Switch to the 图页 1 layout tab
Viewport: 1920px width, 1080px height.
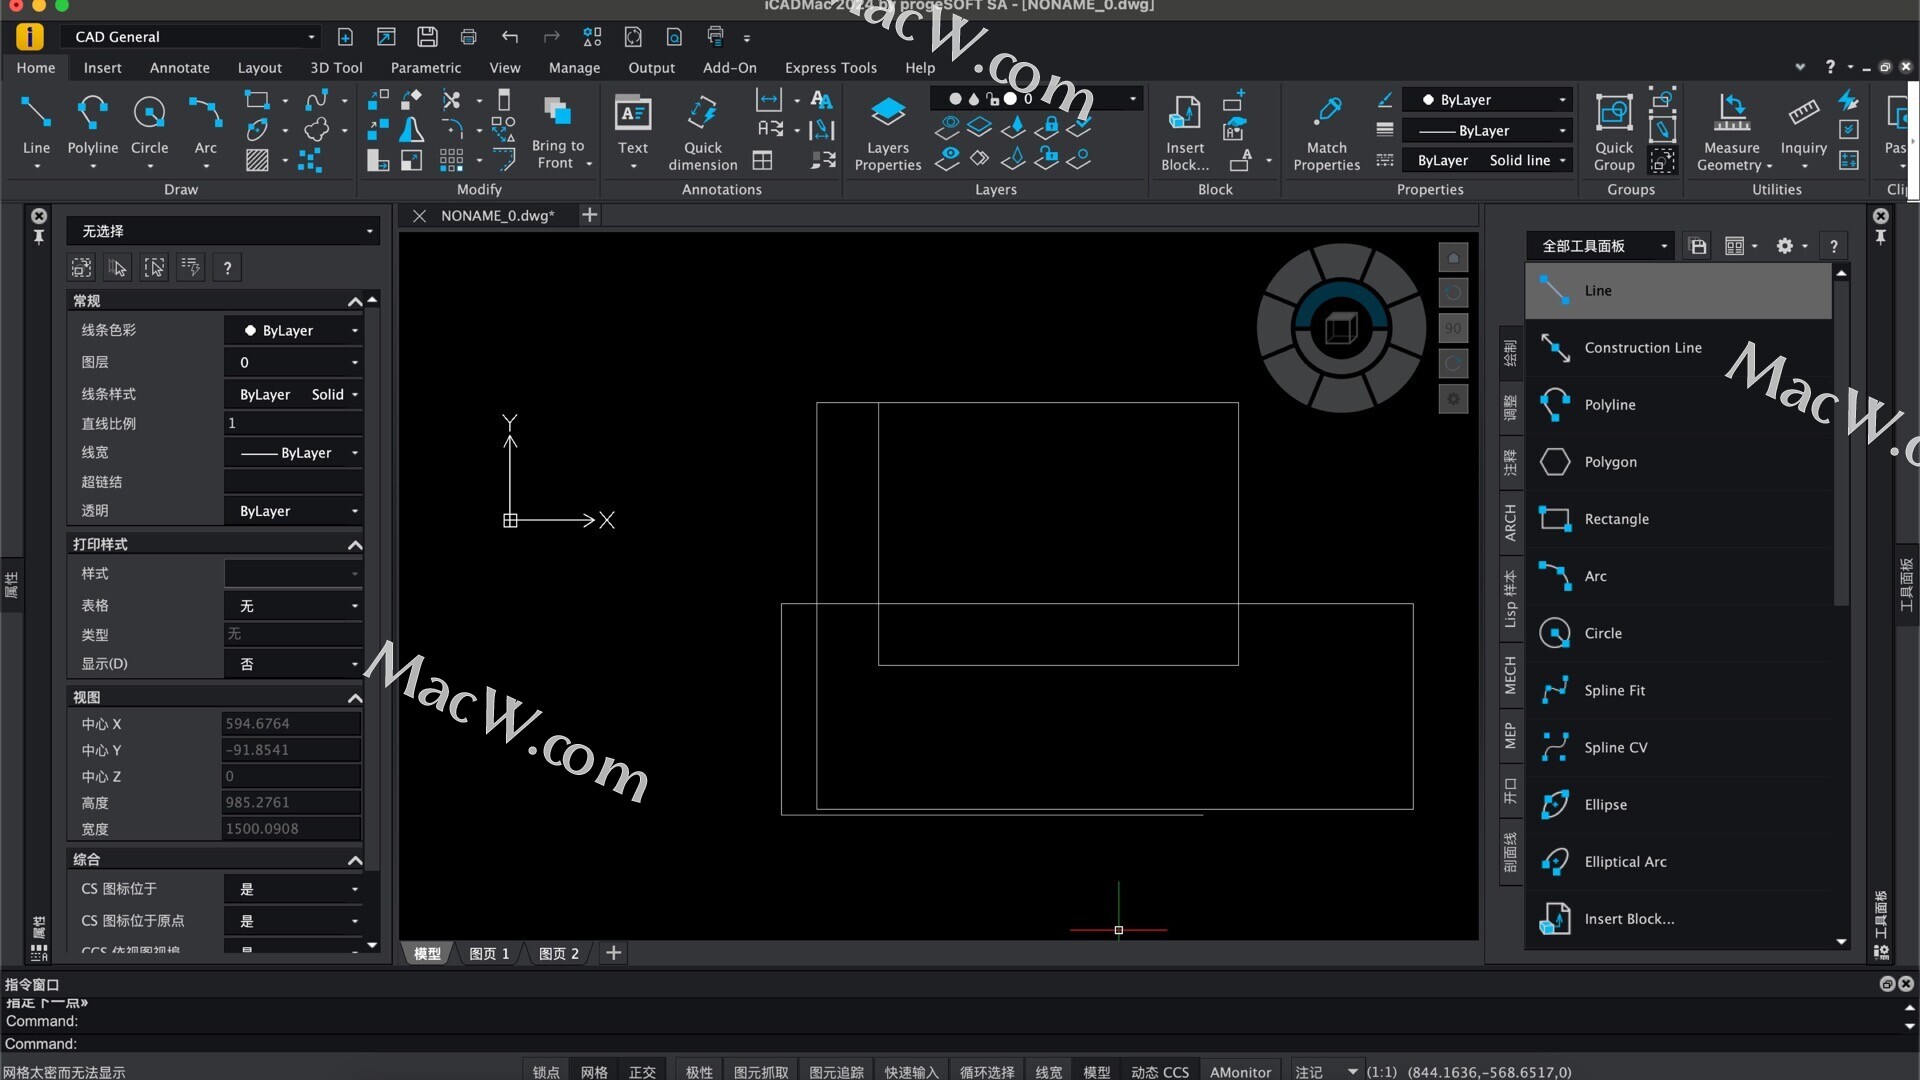(489, 954)
